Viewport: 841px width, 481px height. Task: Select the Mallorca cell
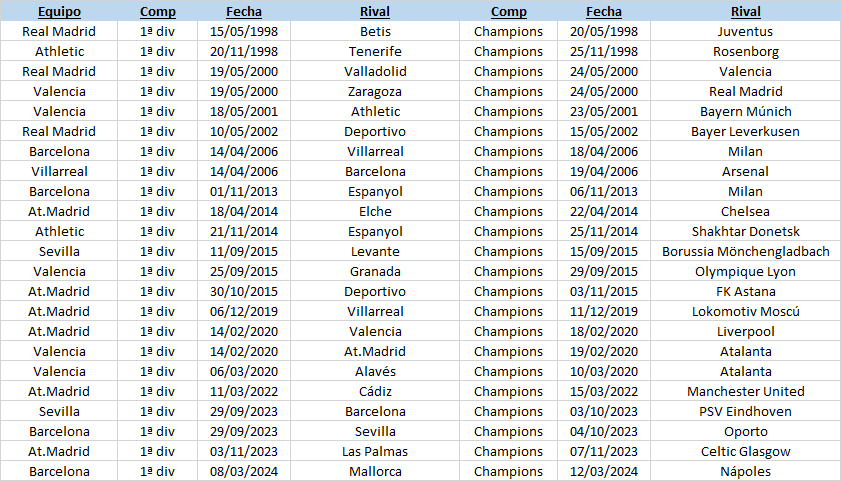(x=375, y=471)
